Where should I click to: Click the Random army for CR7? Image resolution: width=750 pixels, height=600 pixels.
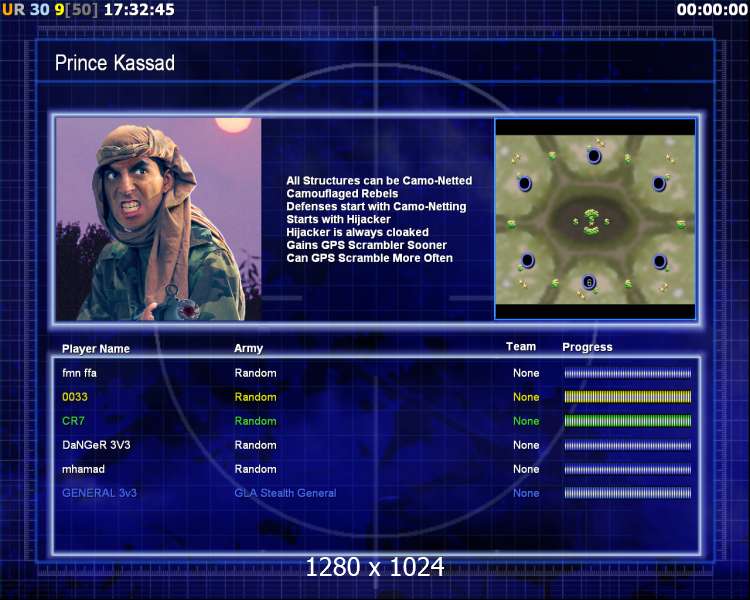(x=255, y=421)
